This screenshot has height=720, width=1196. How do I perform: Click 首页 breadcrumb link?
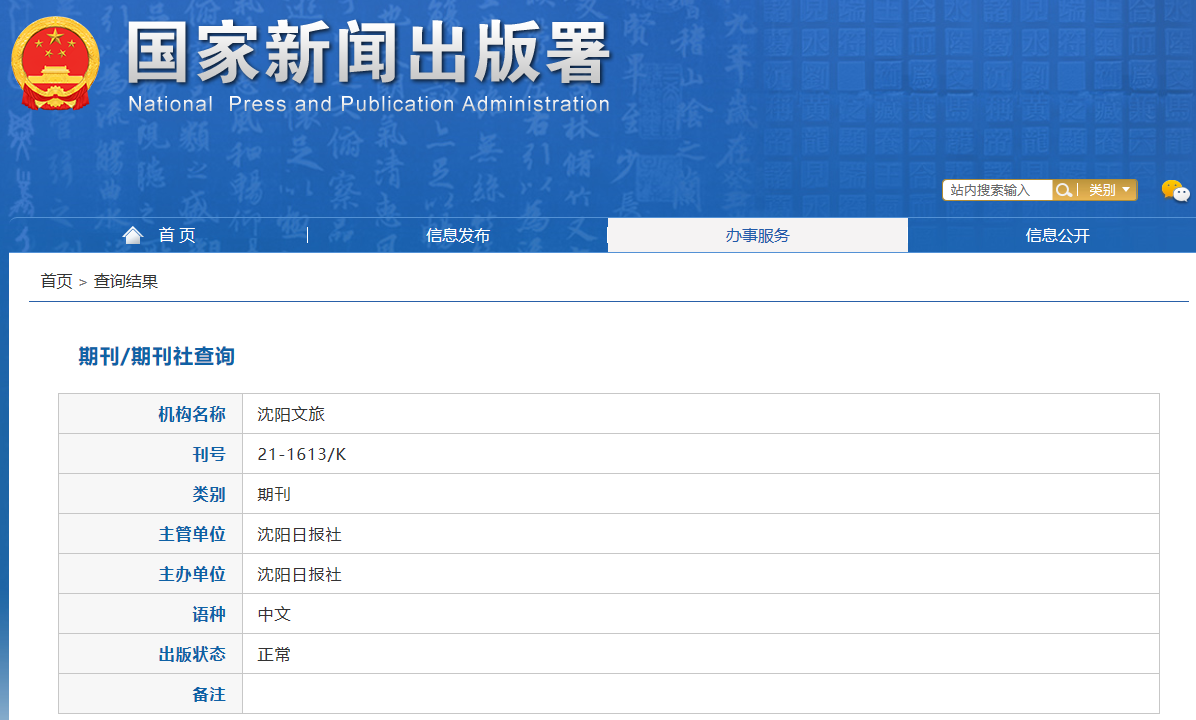point(56,281)
